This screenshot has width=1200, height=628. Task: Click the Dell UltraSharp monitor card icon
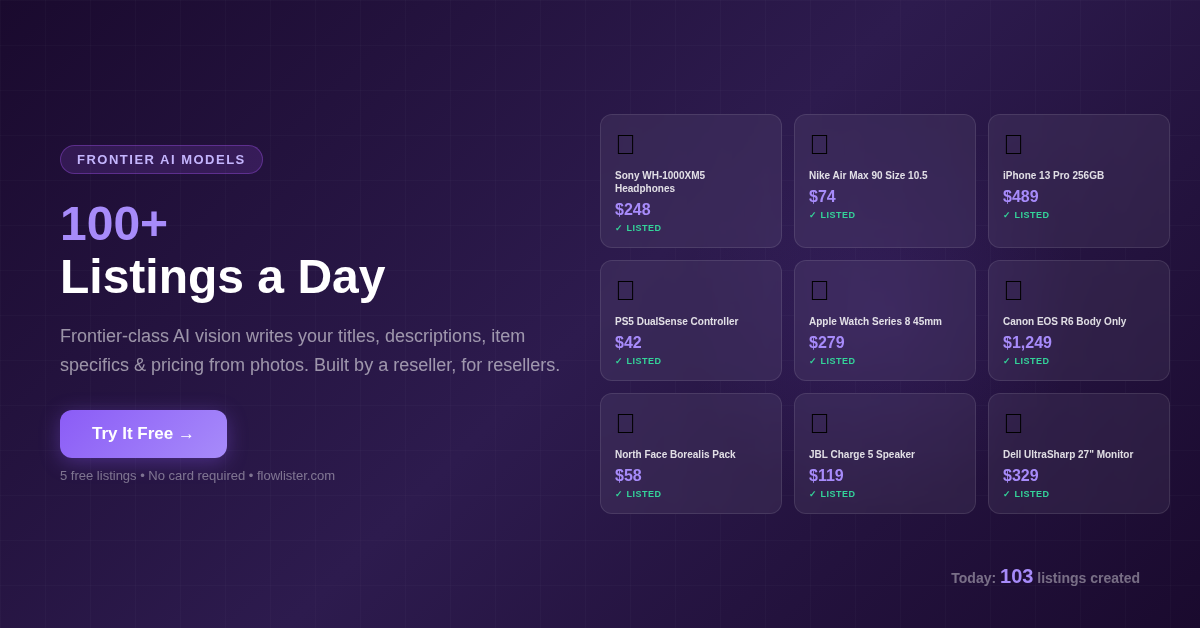click(1013, 423)
